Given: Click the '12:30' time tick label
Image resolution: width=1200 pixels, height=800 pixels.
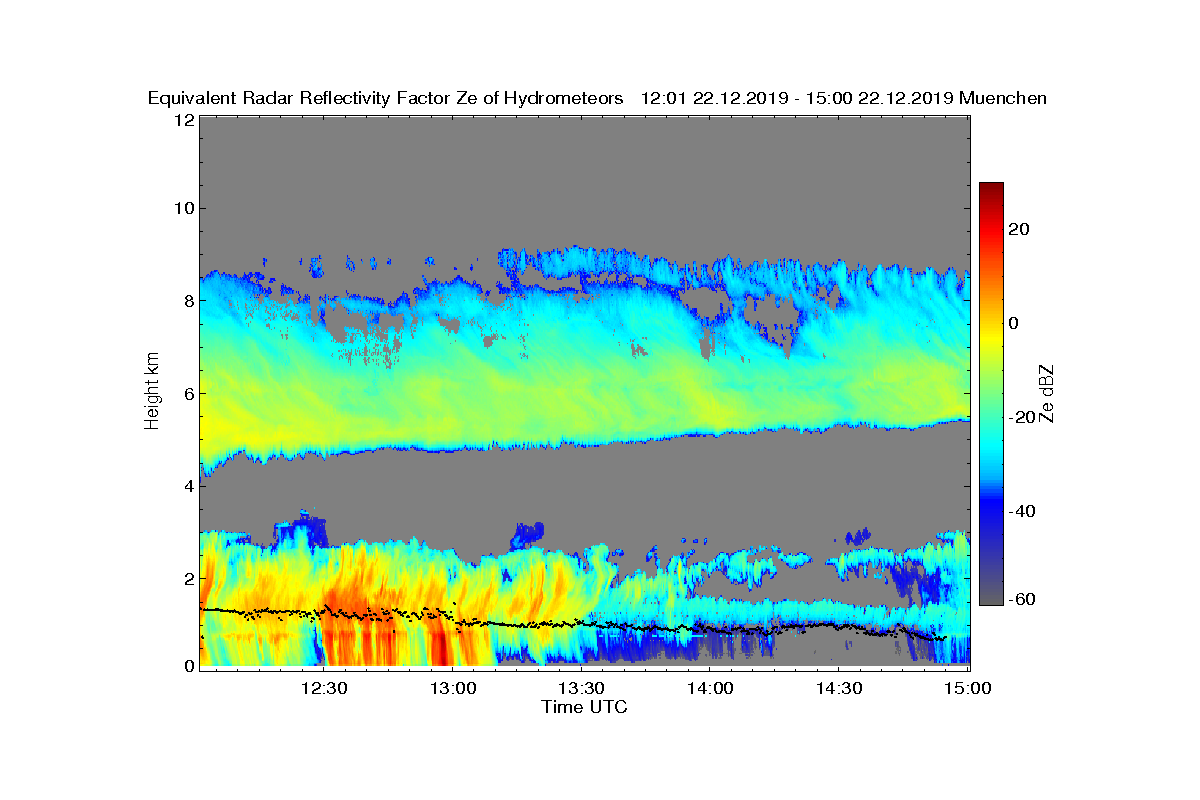Looking at the screenshot, I should (323, 688).
